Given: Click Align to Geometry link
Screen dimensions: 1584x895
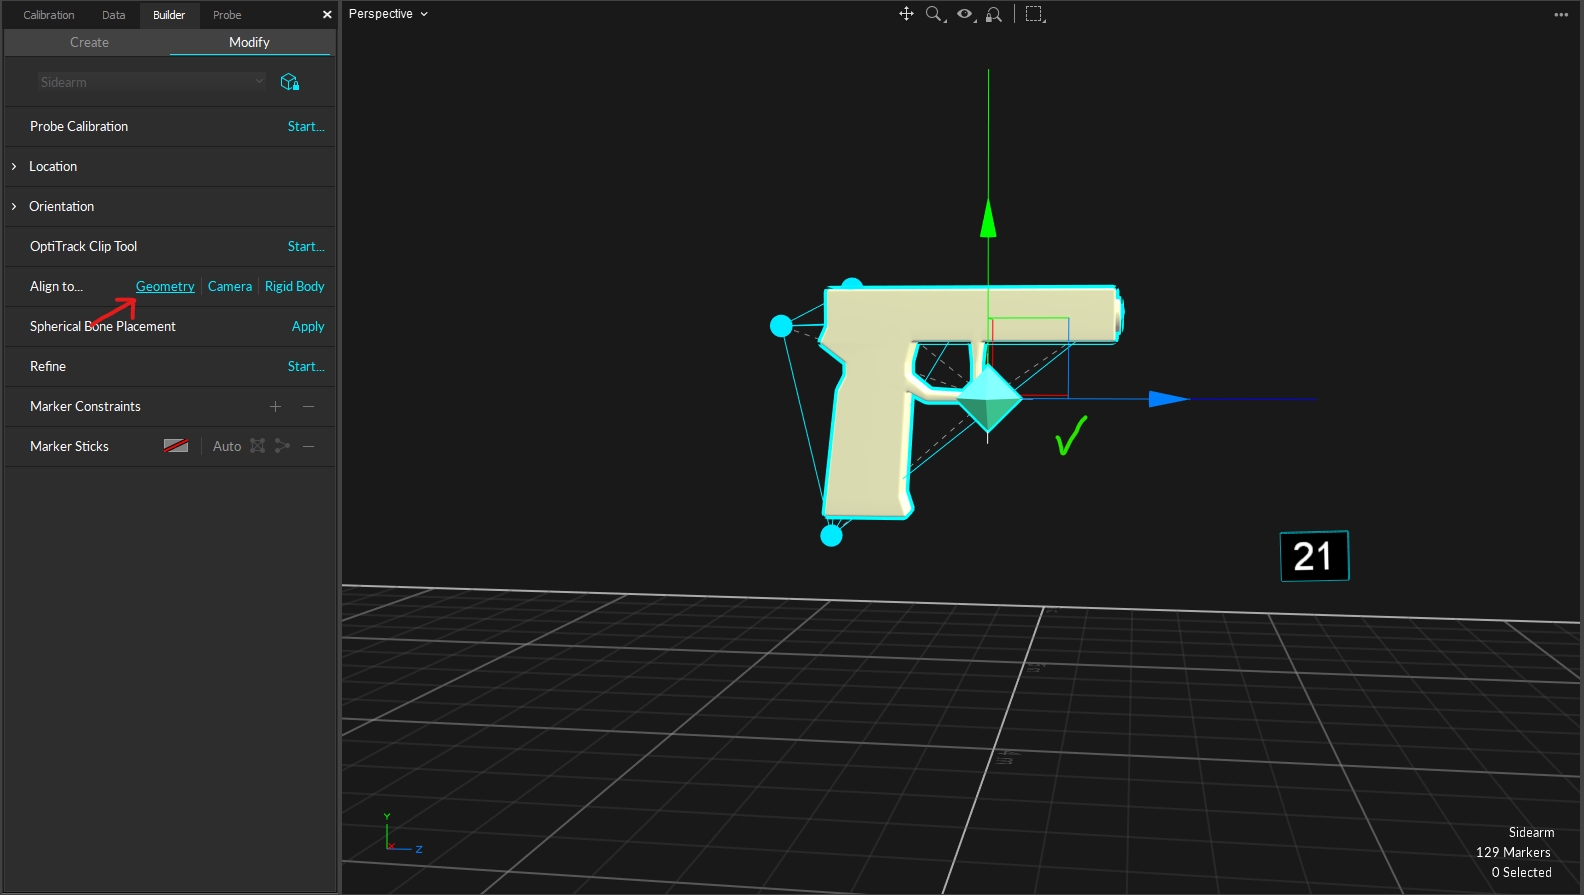Looking at the screenshot, I should (x=165, y=286).
